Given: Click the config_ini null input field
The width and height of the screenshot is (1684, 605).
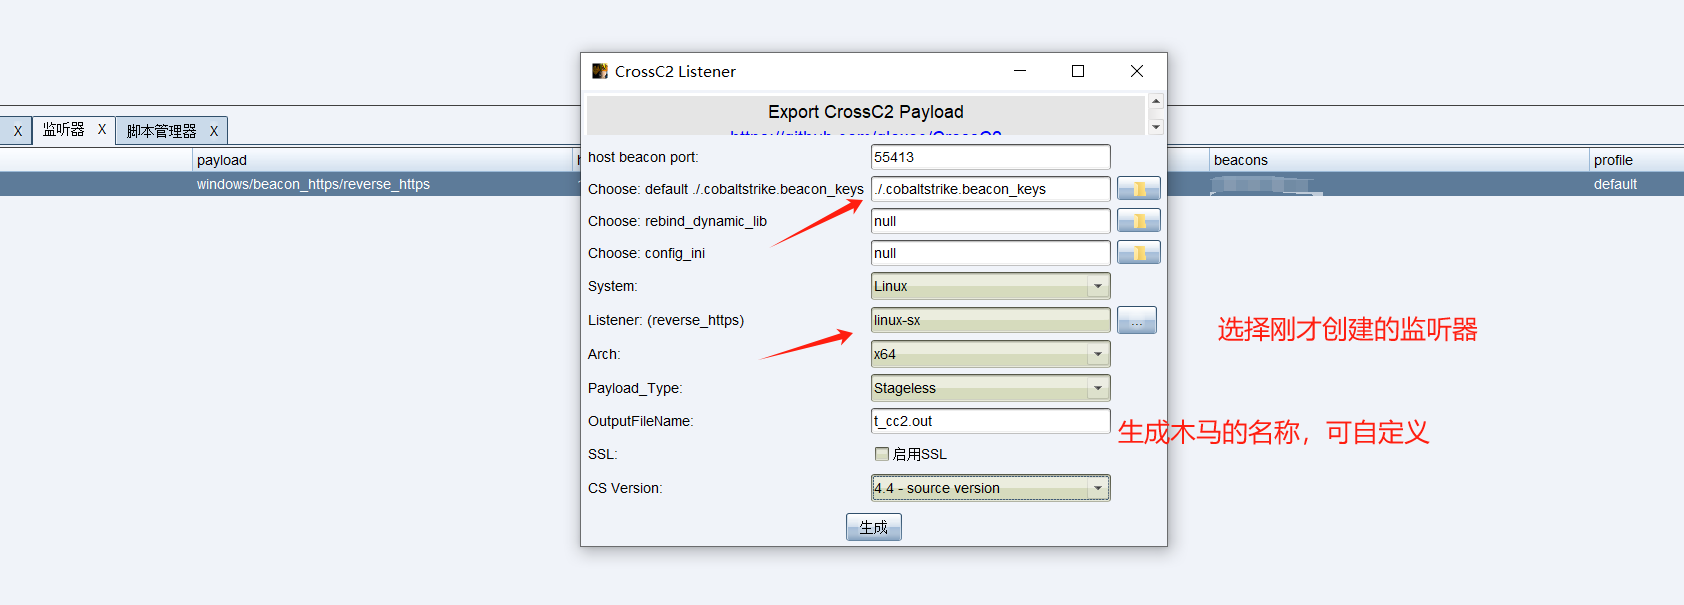Looking at the screenshot, I should 991,253.
